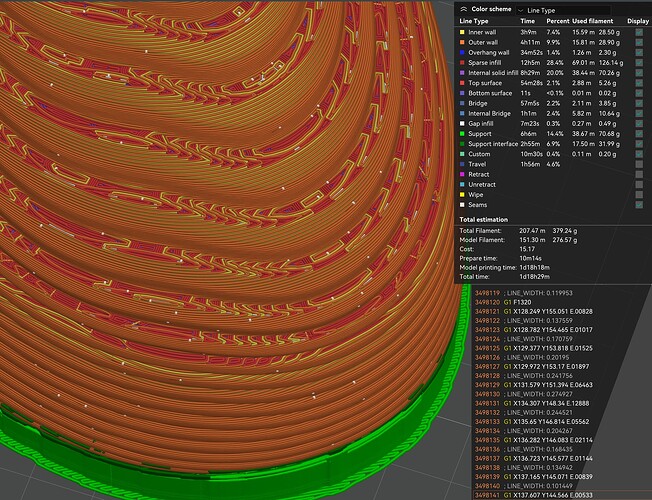The image size is (652, 500).
Task: Toggle Bridge display checkbox
Action: coord(639,103)
